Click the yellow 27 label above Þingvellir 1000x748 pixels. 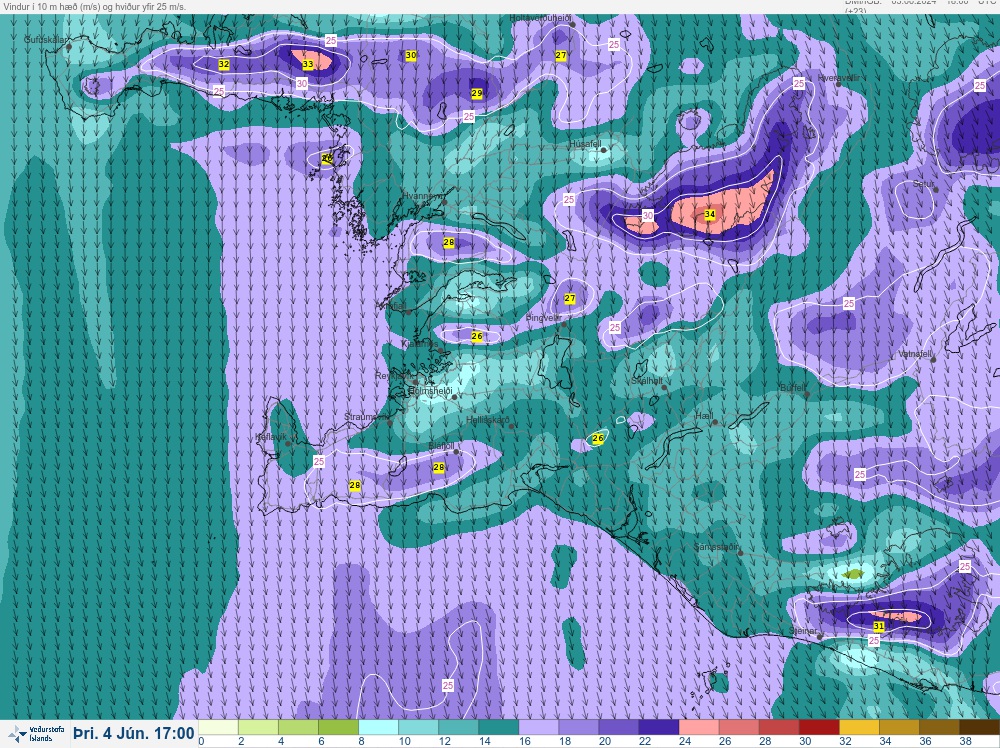570,298
